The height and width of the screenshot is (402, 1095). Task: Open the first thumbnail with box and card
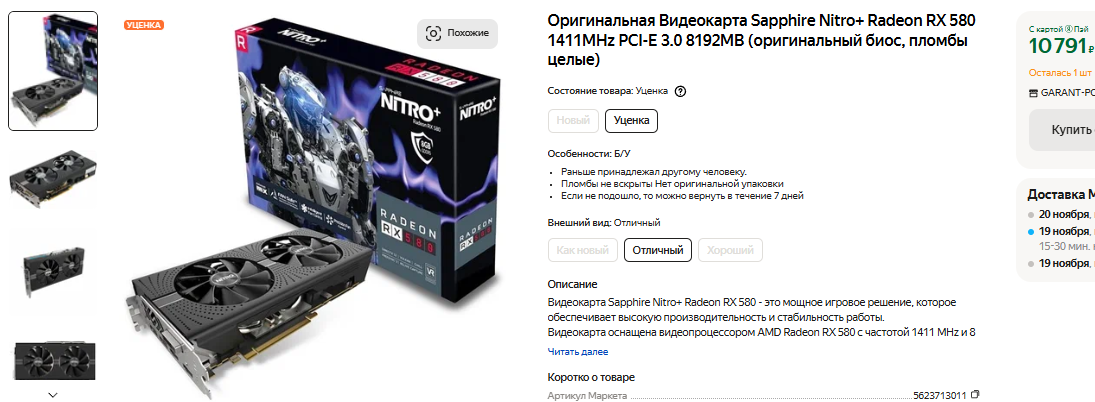point(53,70)
